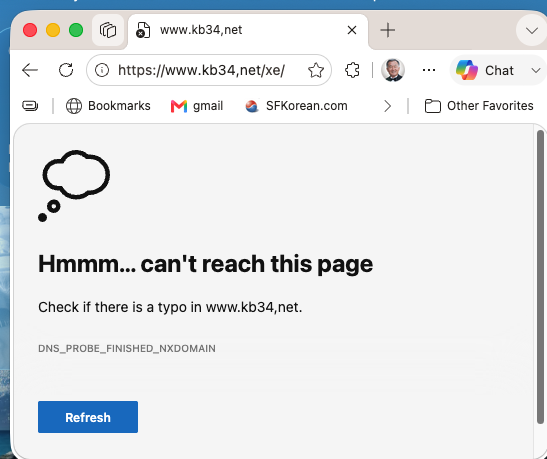Open the Extensions puzzle icon
The height and width of the screenshot is (459, 547).
click(352, 70)
